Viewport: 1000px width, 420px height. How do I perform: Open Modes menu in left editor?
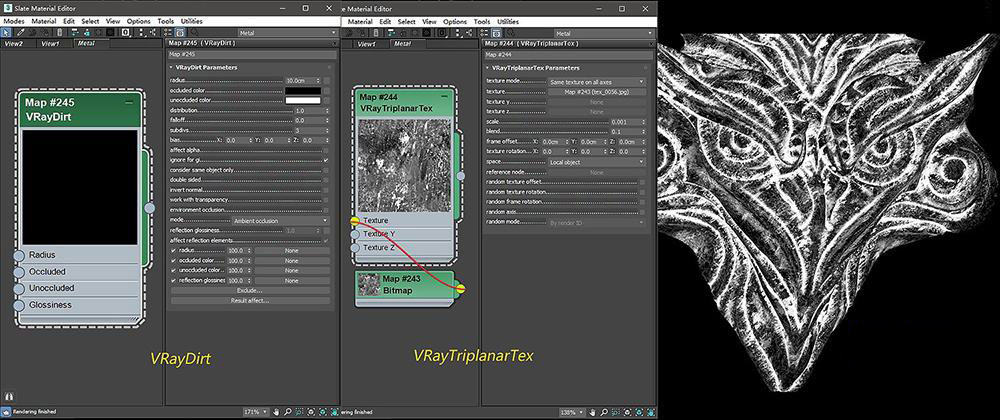pos(14,21)
